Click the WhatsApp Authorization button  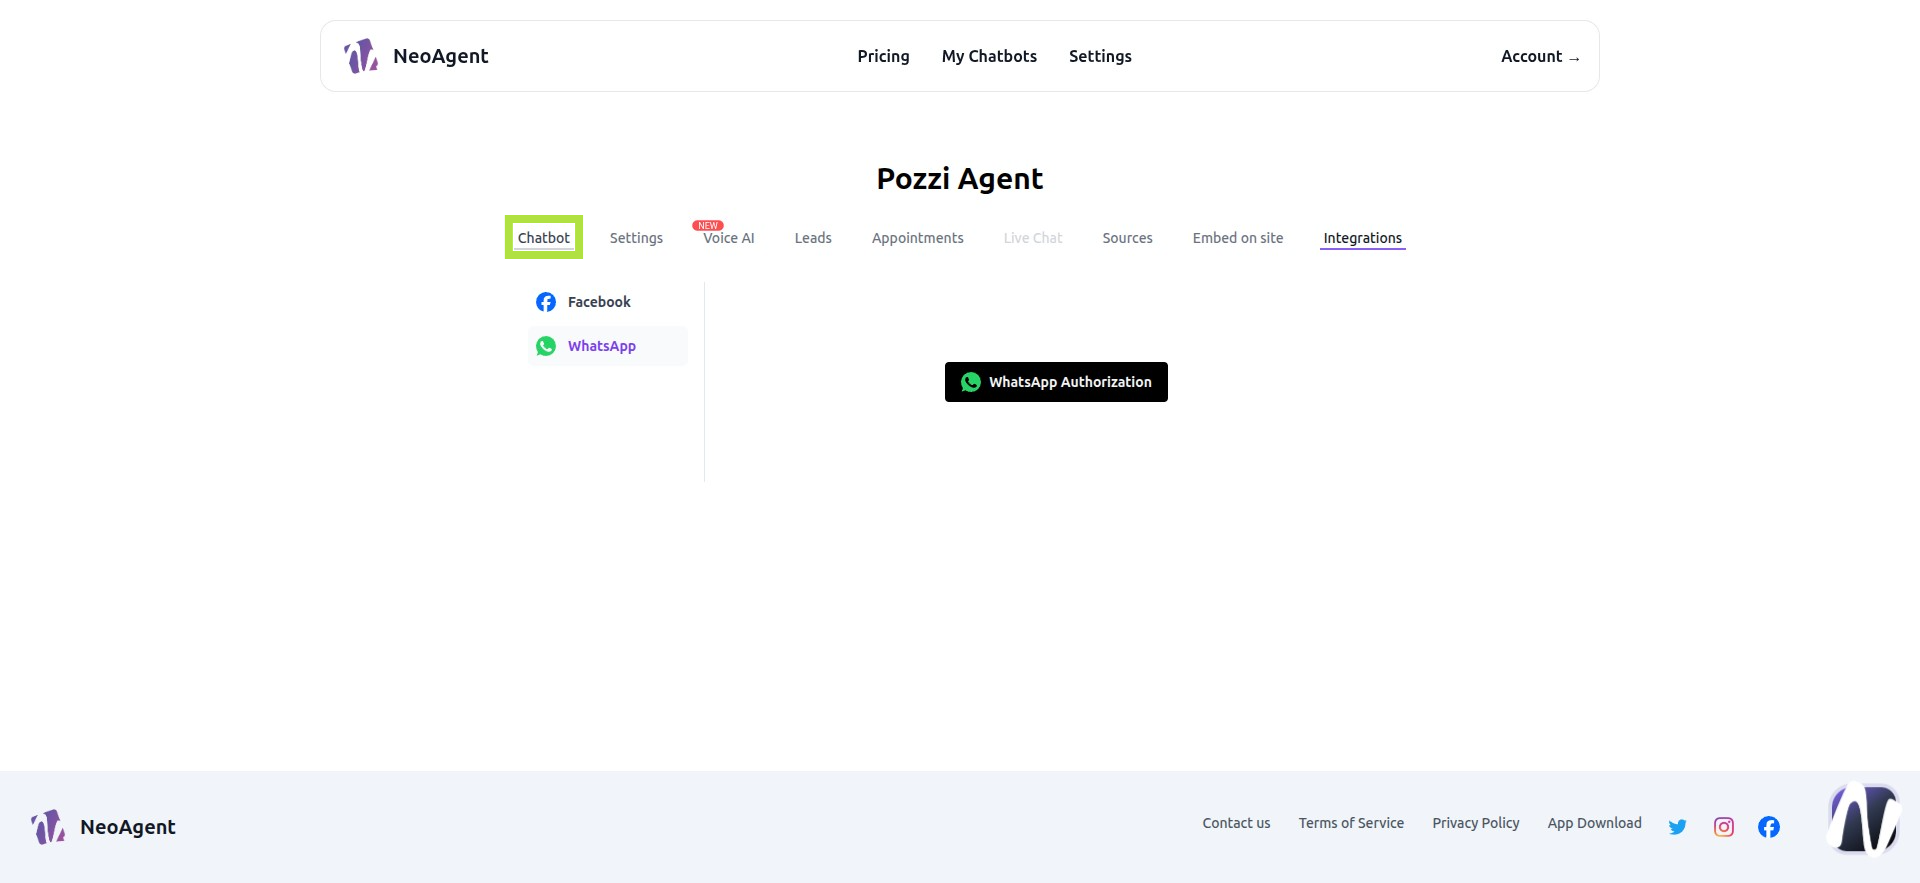(1056, 382)
